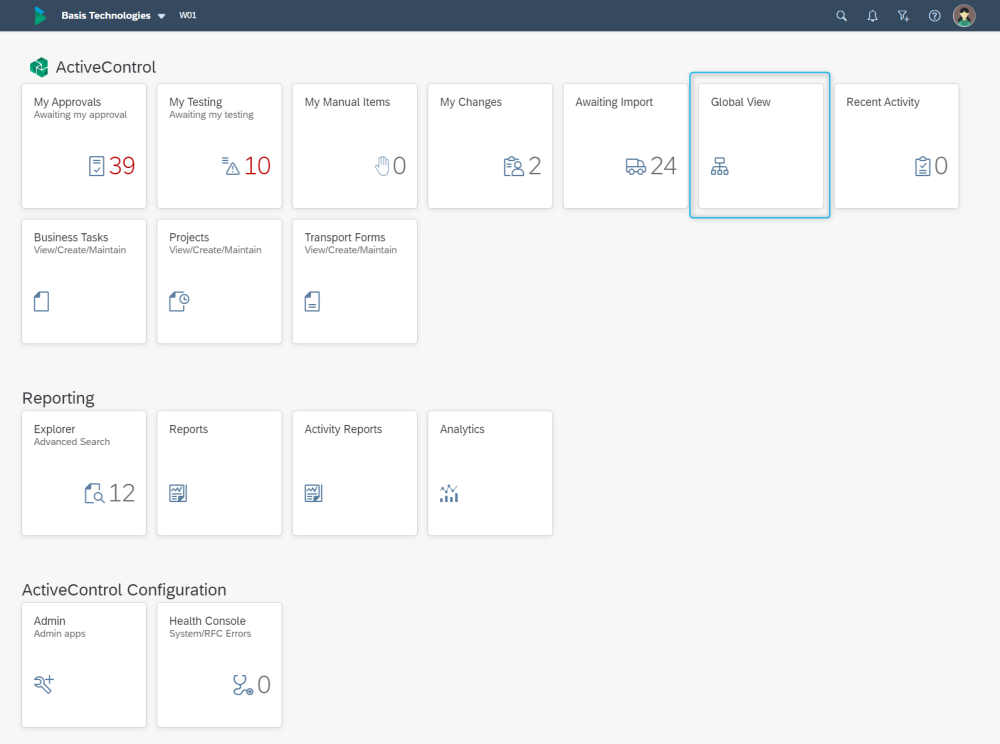The width and height of the screenshot is (1000, 744).
Task: Click the Recent Activity clipboard icon
Action: pos(922,166)
